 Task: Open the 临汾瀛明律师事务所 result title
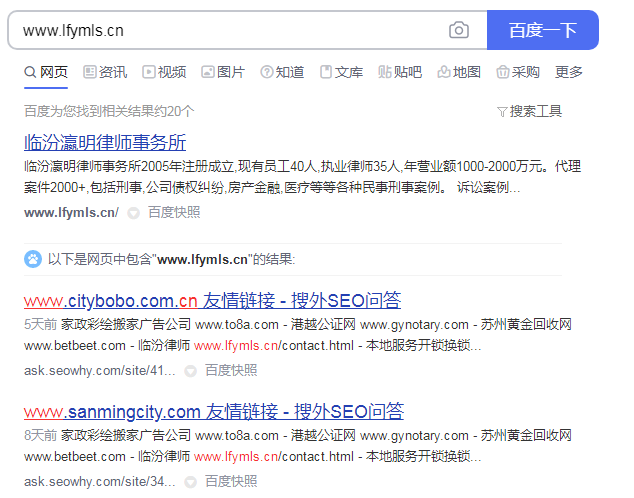tap(105, 143)
